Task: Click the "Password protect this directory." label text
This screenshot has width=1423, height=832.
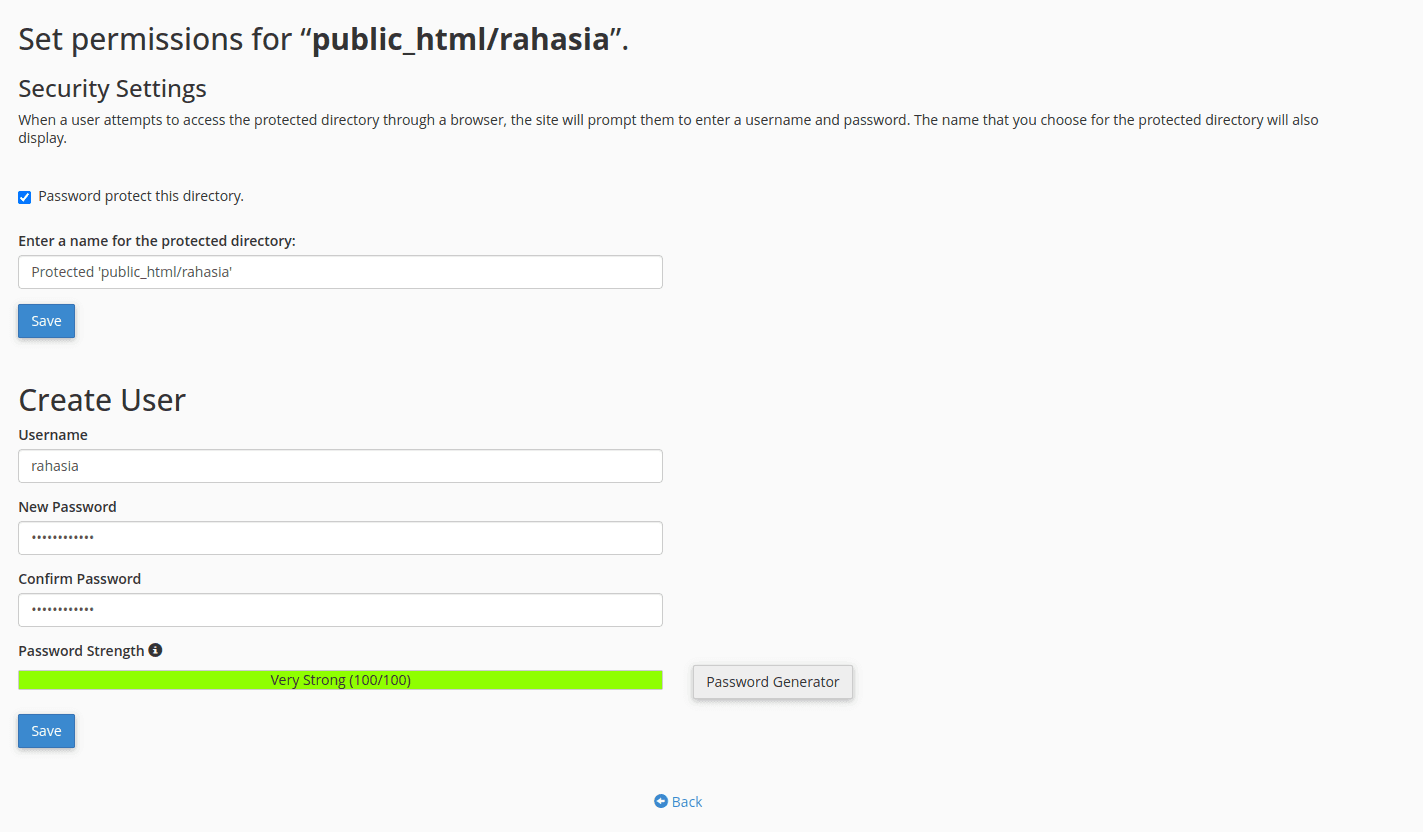Action: tap(141, 196)
